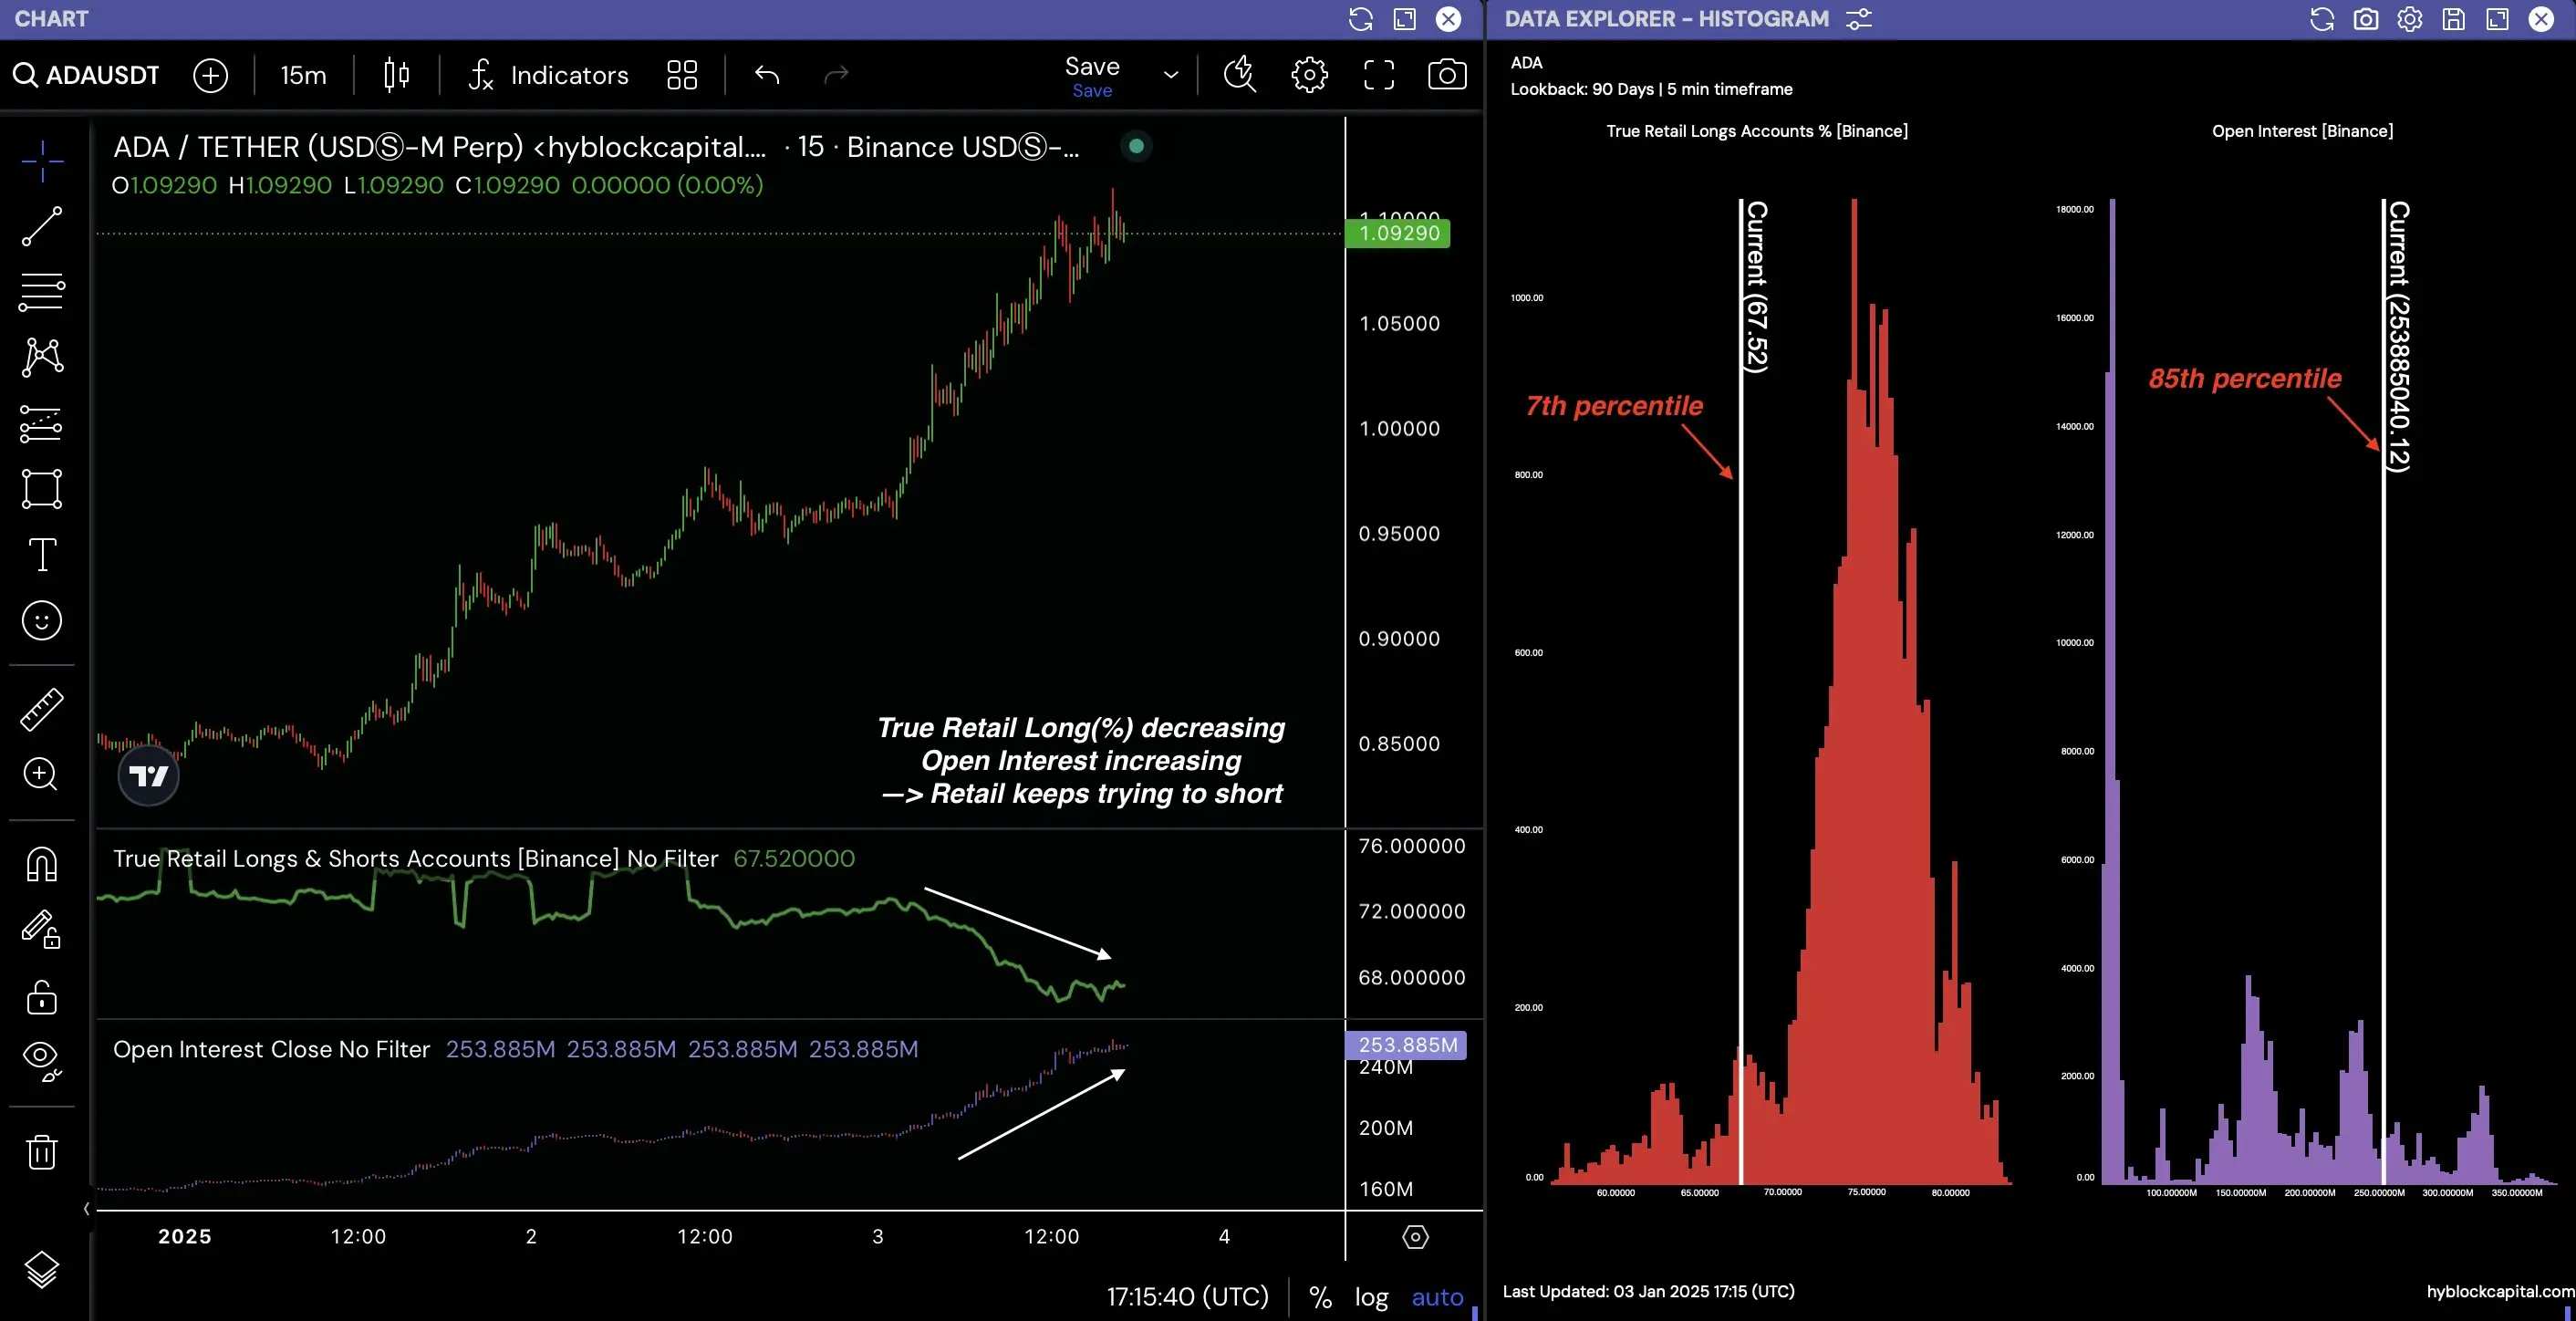The height and width of the screenshot is (1321, 2576).
Task: Toggle log scale on price axis
Action: tap(1371, 1297)
